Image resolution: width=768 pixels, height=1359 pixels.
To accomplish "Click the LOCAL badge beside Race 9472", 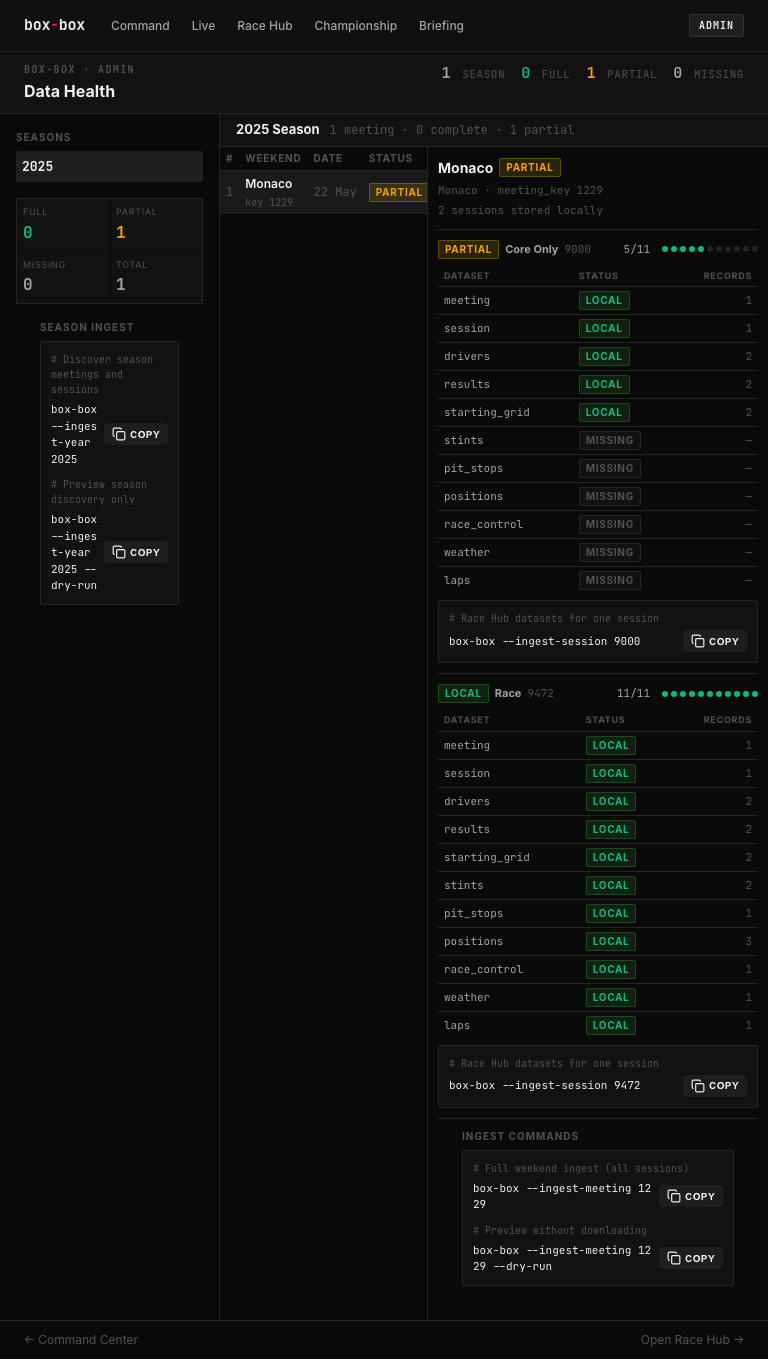I will point(463,693).
